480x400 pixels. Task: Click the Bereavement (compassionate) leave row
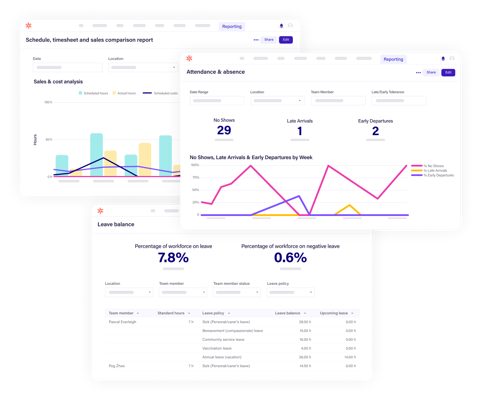[232, 331]
